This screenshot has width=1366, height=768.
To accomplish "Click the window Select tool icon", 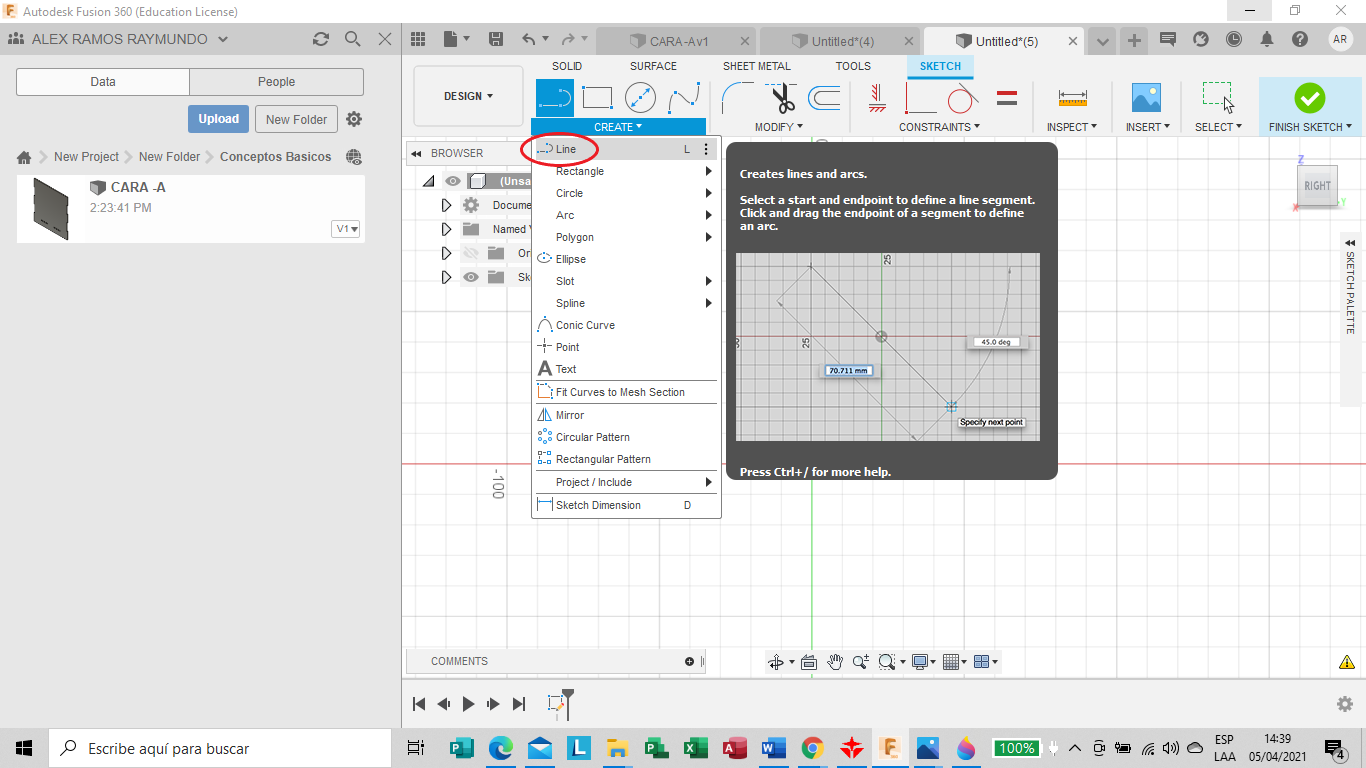I will point(1218,97).
